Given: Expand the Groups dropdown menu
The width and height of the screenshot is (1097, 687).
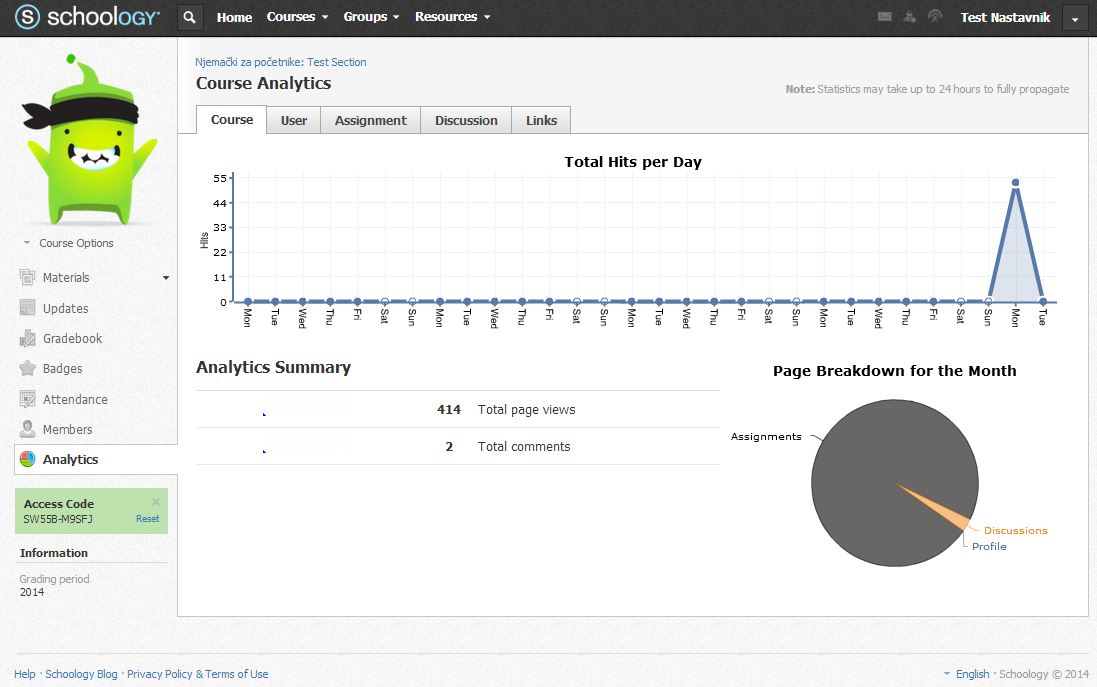Looking at the screenshot, I should 371,17.
